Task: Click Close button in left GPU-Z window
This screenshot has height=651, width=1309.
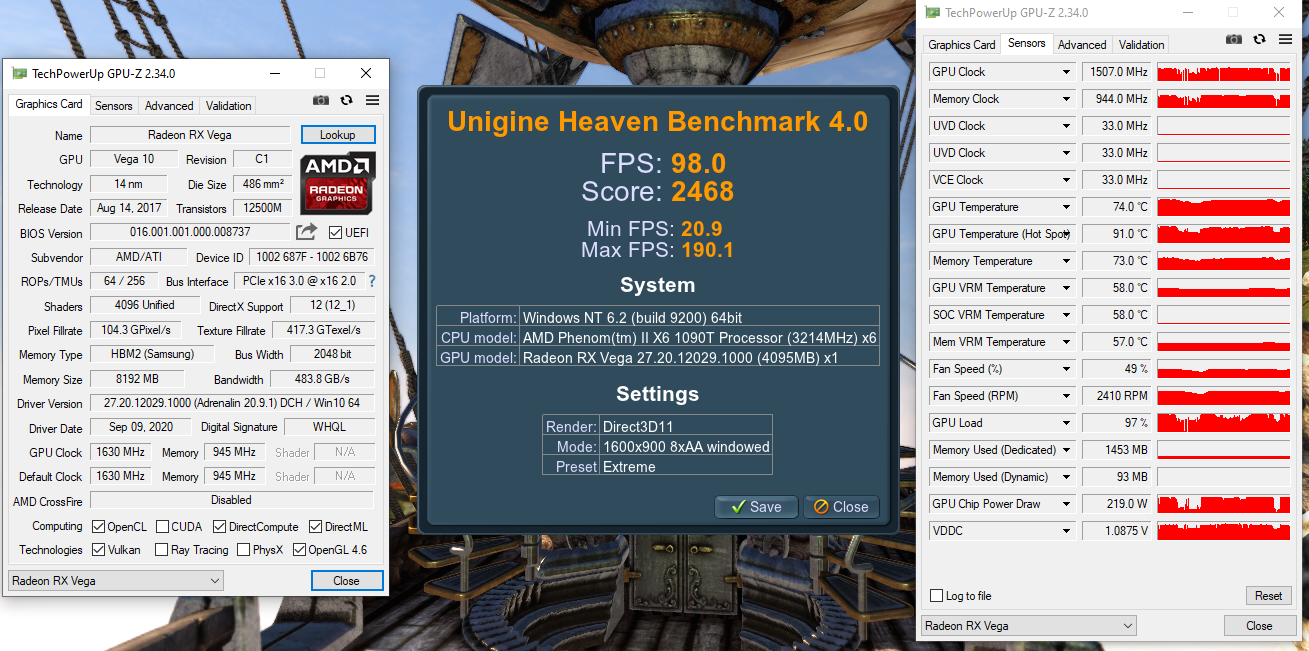Action: pos(346,580)
